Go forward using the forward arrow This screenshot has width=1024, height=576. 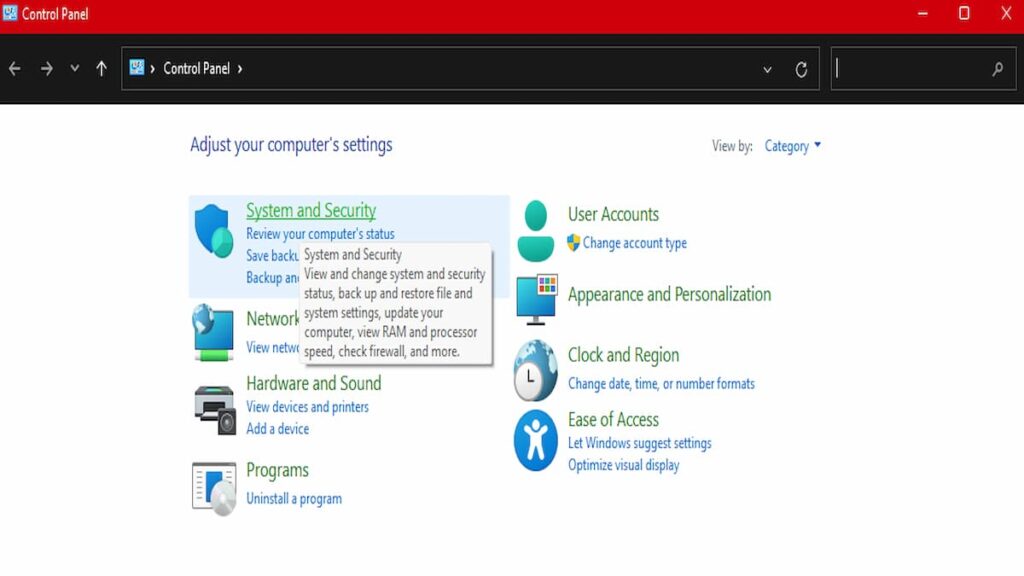46,69
